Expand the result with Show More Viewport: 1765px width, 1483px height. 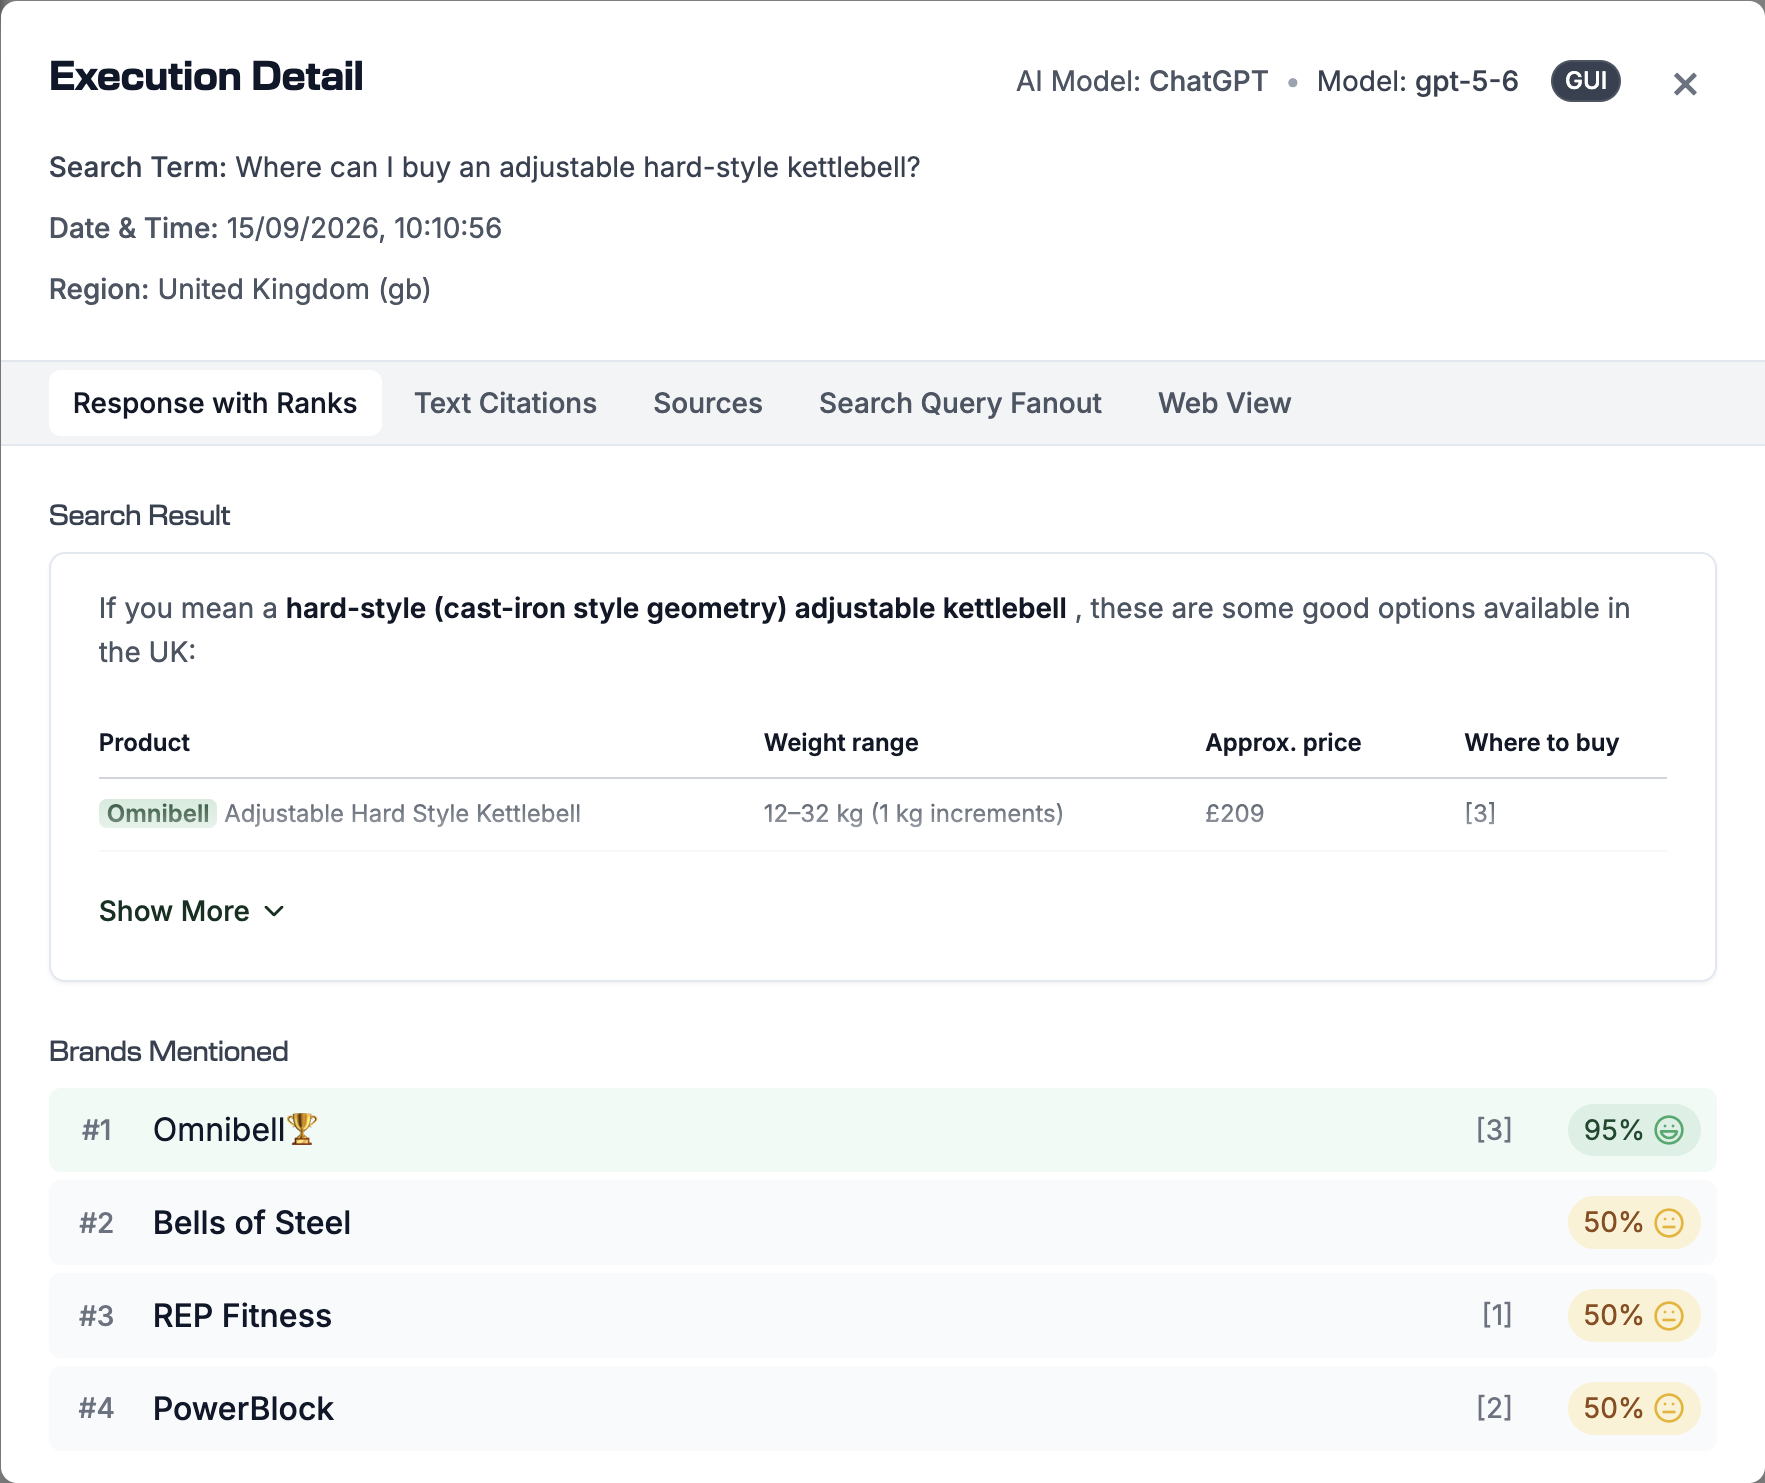click(192, 911)
